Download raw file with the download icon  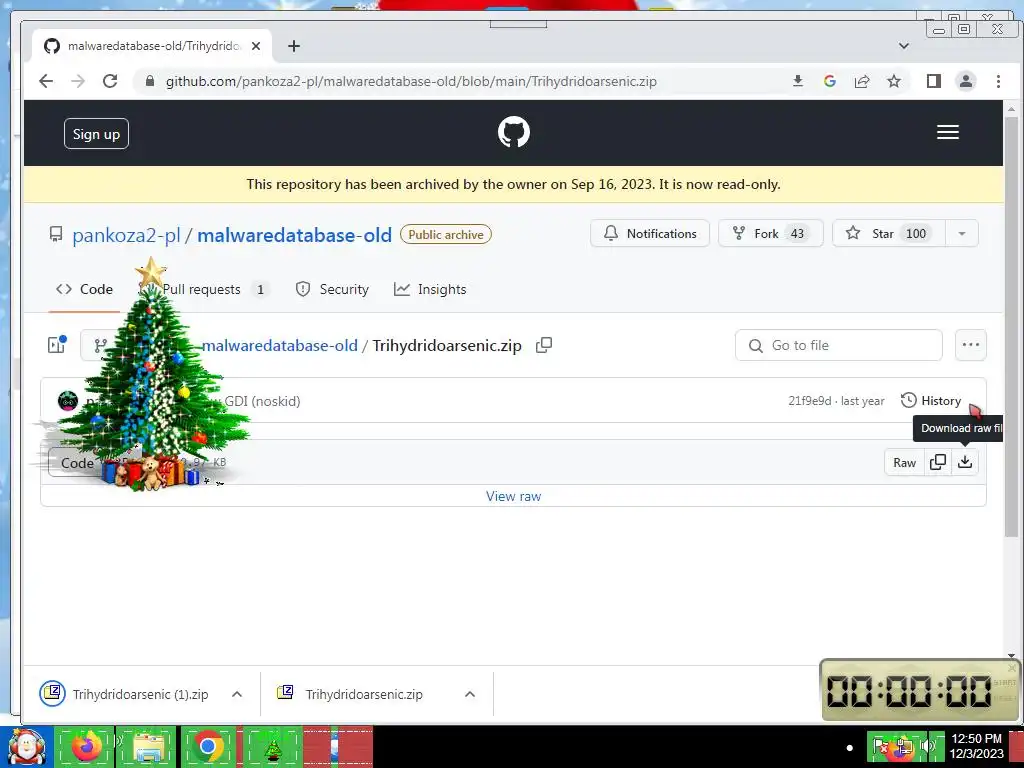(x=965, y=462)
